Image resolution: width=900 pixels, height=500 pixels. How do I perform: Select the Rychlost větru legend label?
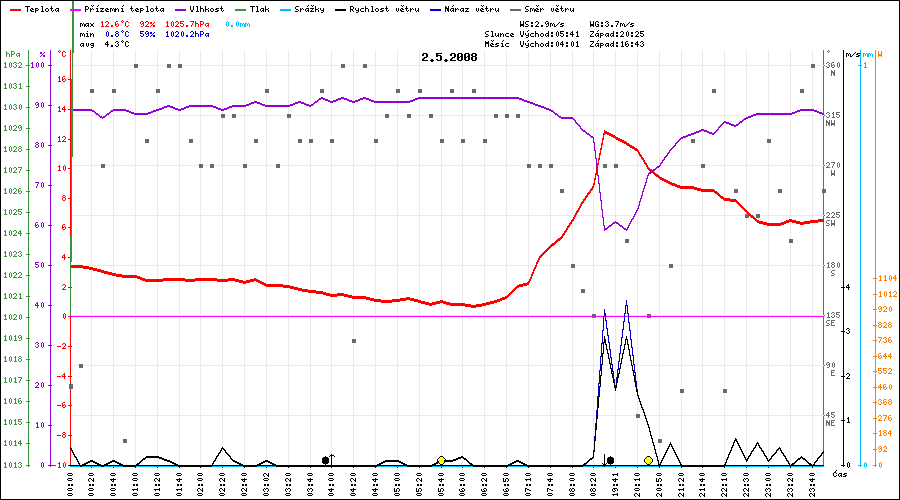(x=384, y=9)
